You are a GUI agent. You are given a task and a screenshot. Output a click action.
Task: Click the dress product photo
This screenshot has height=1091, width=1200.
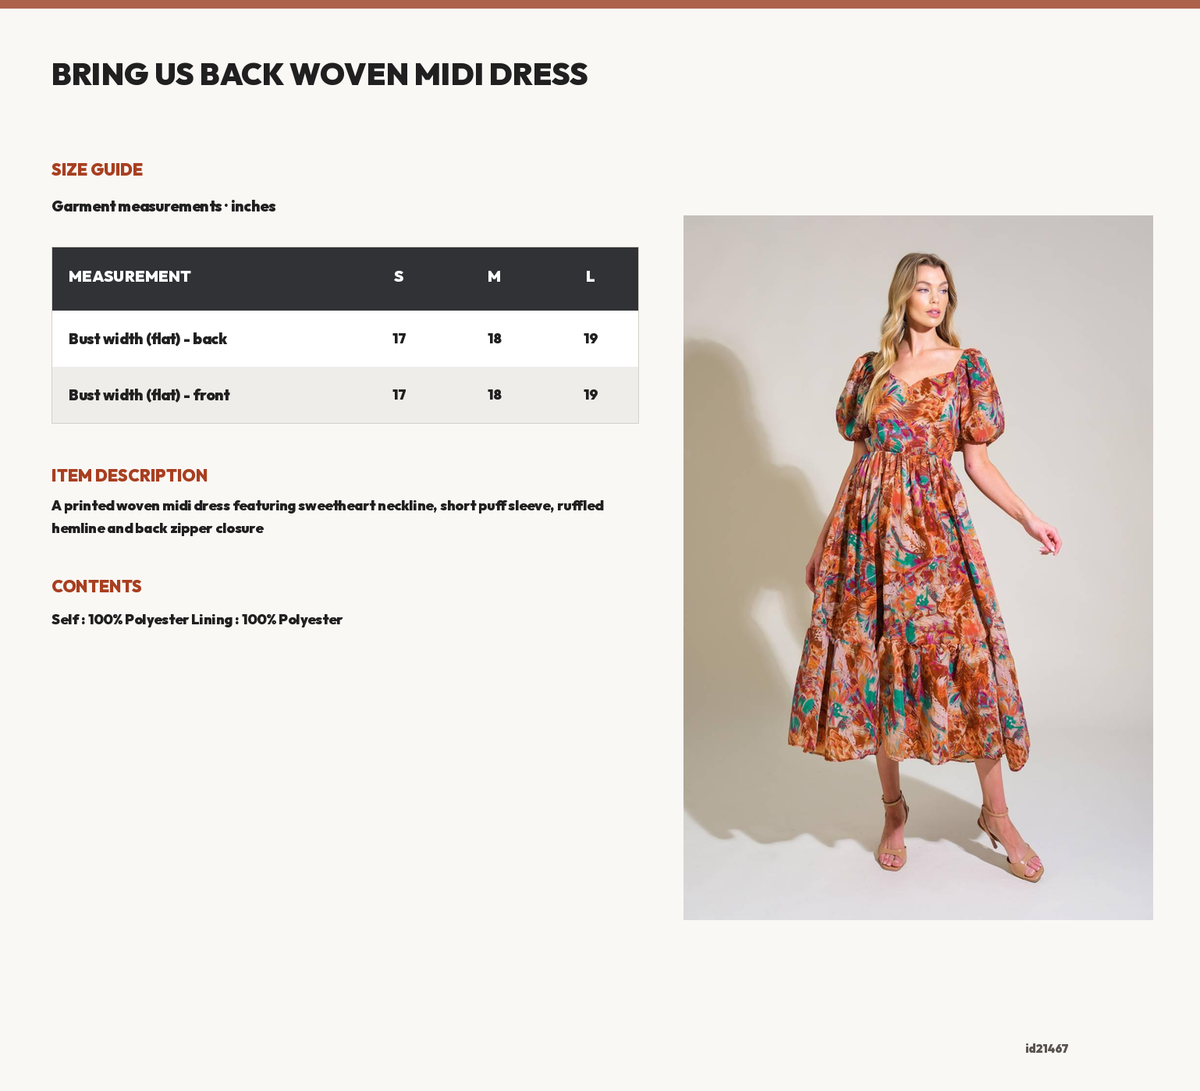[918, 567]
